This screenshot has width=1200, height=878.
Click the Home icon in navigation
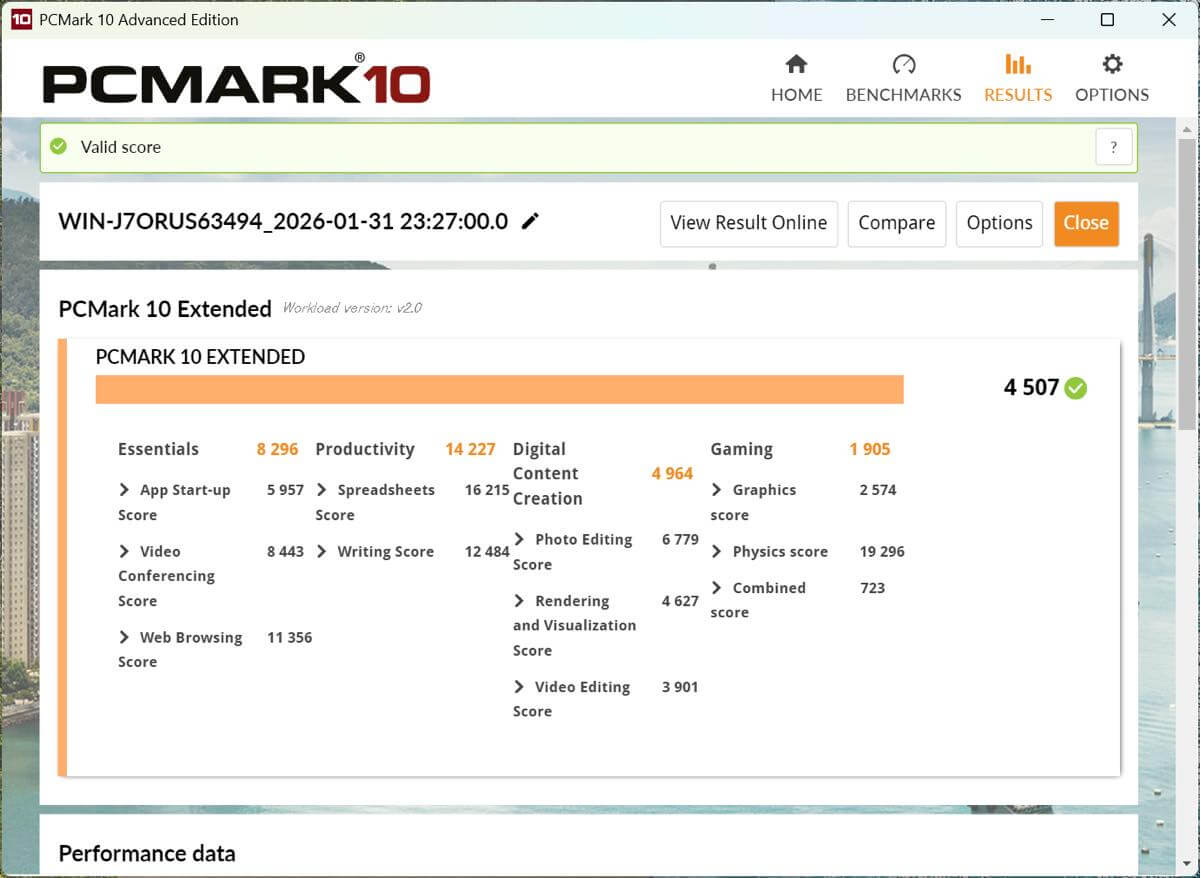796,65
